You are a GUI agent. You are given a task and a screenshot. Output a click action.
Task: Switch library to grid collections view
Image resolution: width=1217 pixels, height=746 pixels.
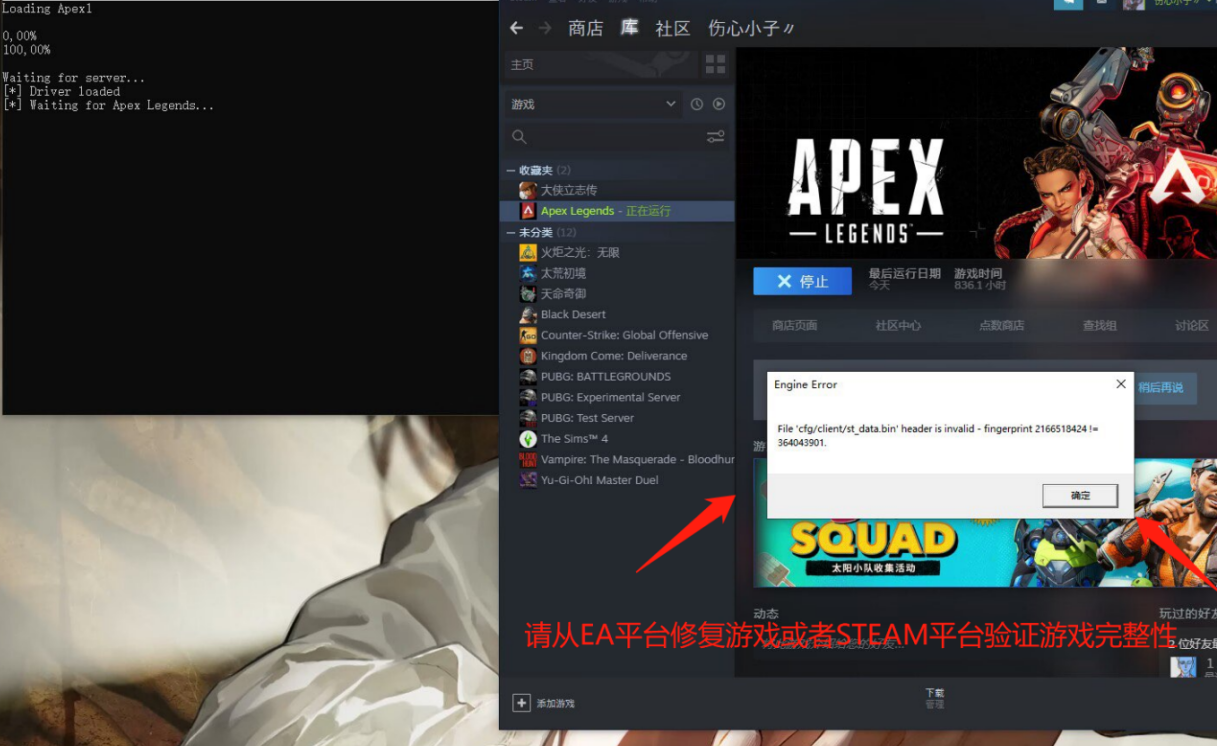[x=715, y=64]
